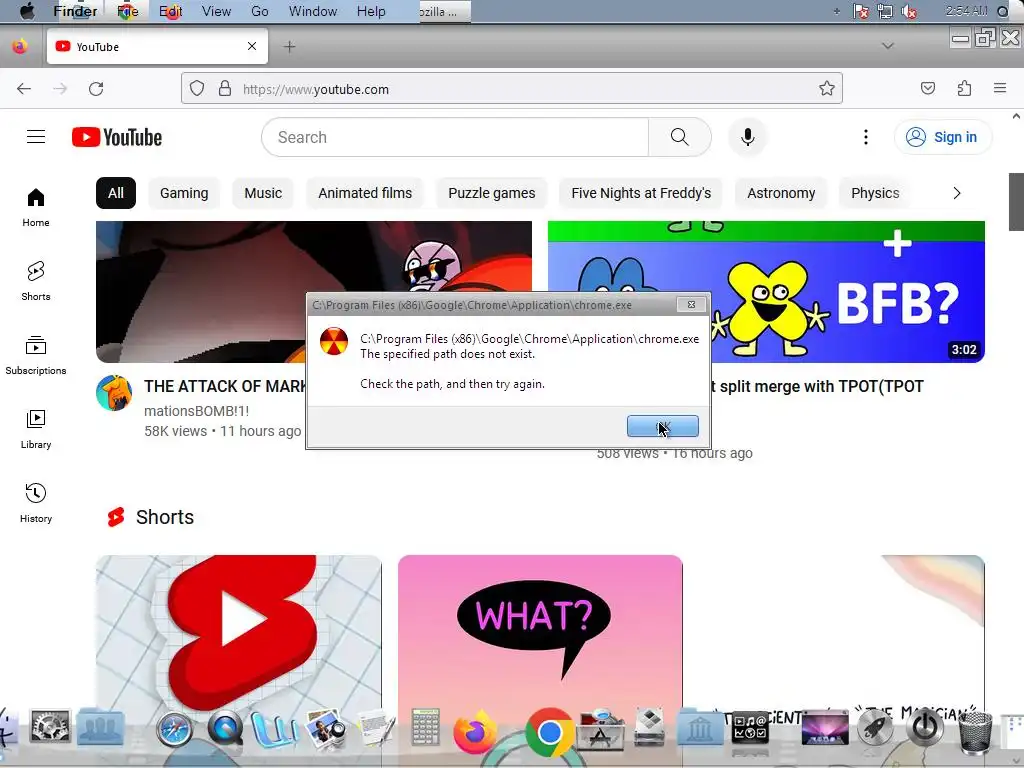Click the network monitor icon in menu bar
This screenshot has width=1024, height=768.
pyautogui.click(x=885, y=11)
